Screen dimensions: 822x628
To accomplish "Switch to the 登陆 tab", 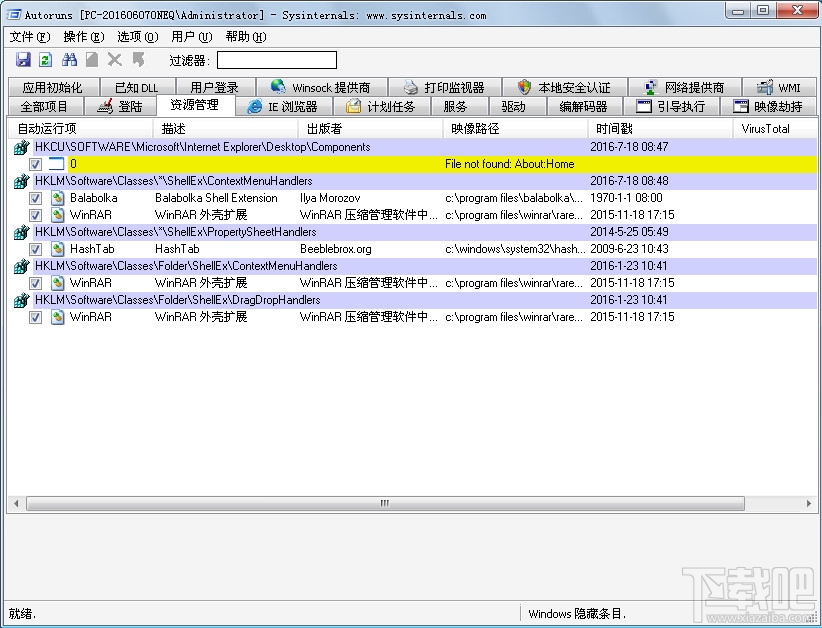I will (120, 106).
